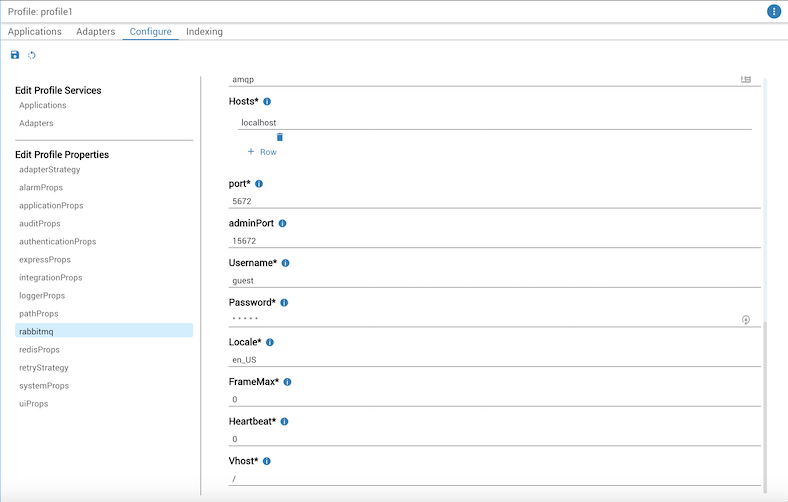
Task: Click the info icon next to Vhost
Action: tap(267, 461)
